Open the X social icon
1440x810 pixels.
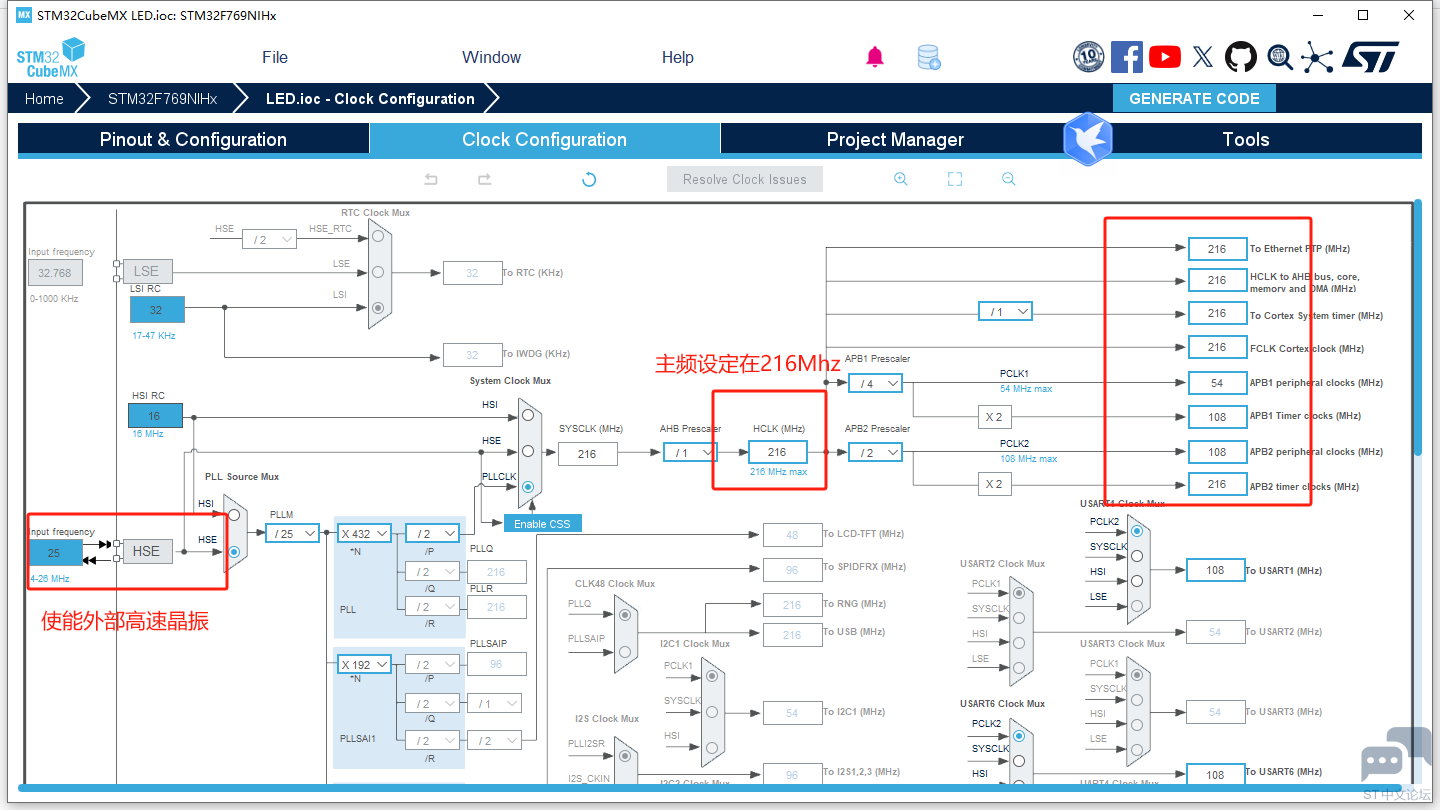coord(1203,57)
